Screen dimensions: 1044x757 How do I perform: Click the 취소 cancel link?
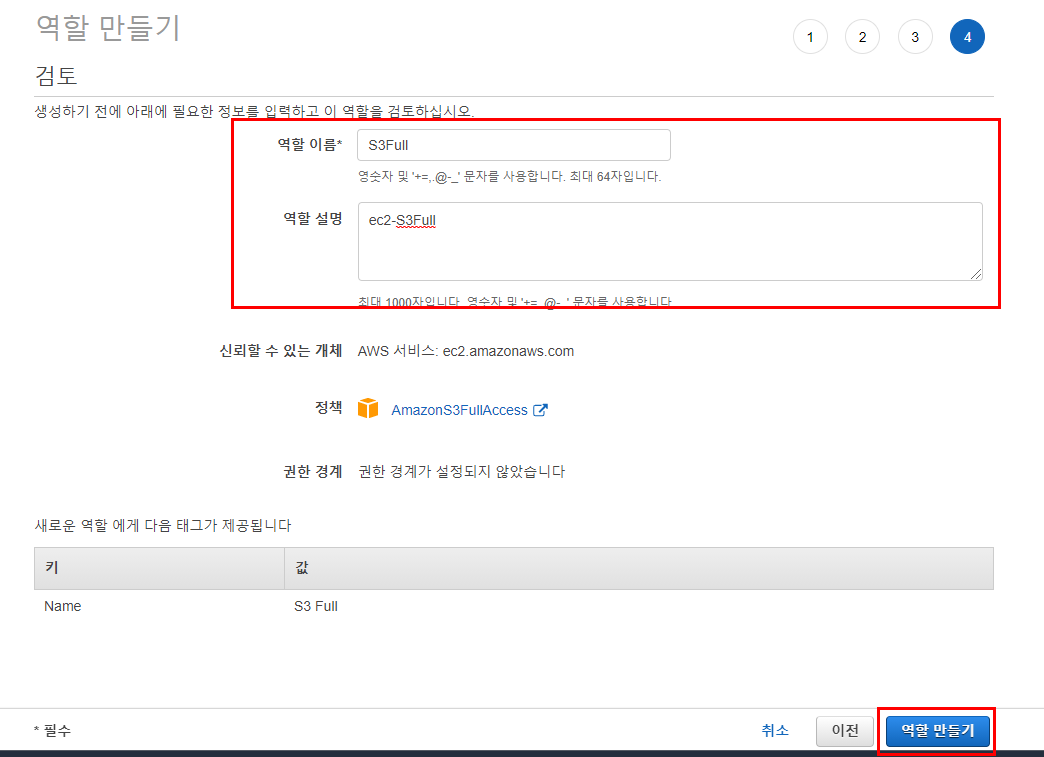[775, 730]
